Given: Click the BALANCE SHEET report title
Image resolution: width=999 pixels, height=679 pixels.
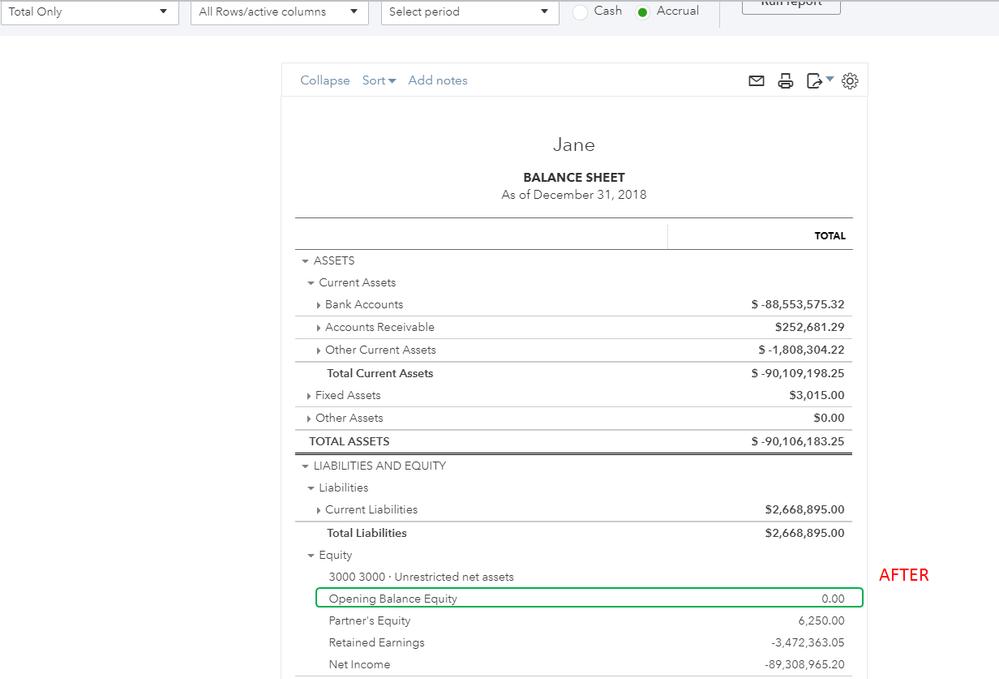Looking at the screenshot, I should click(574, 178).
